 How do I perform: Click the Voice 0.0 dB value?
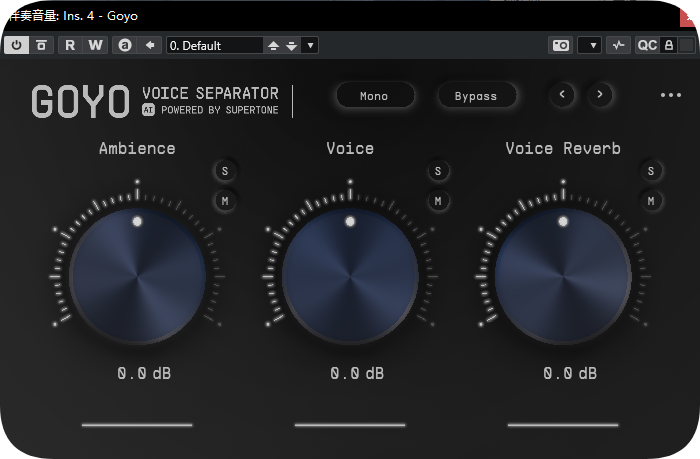(357, 373)
